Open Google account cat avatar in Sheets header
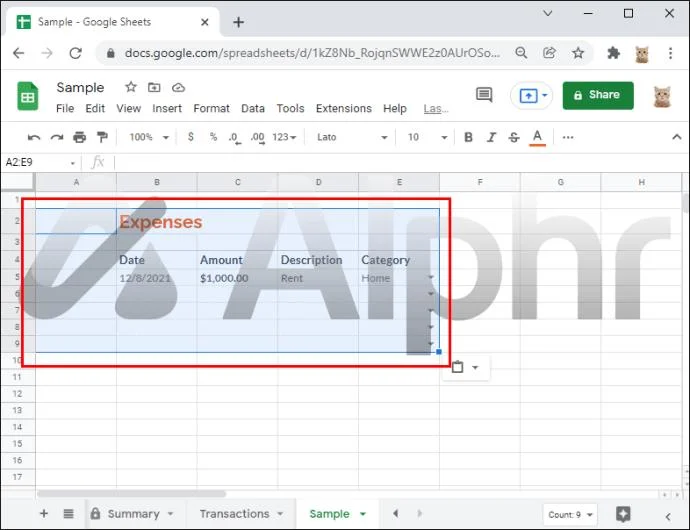 (x=662, y=96)
